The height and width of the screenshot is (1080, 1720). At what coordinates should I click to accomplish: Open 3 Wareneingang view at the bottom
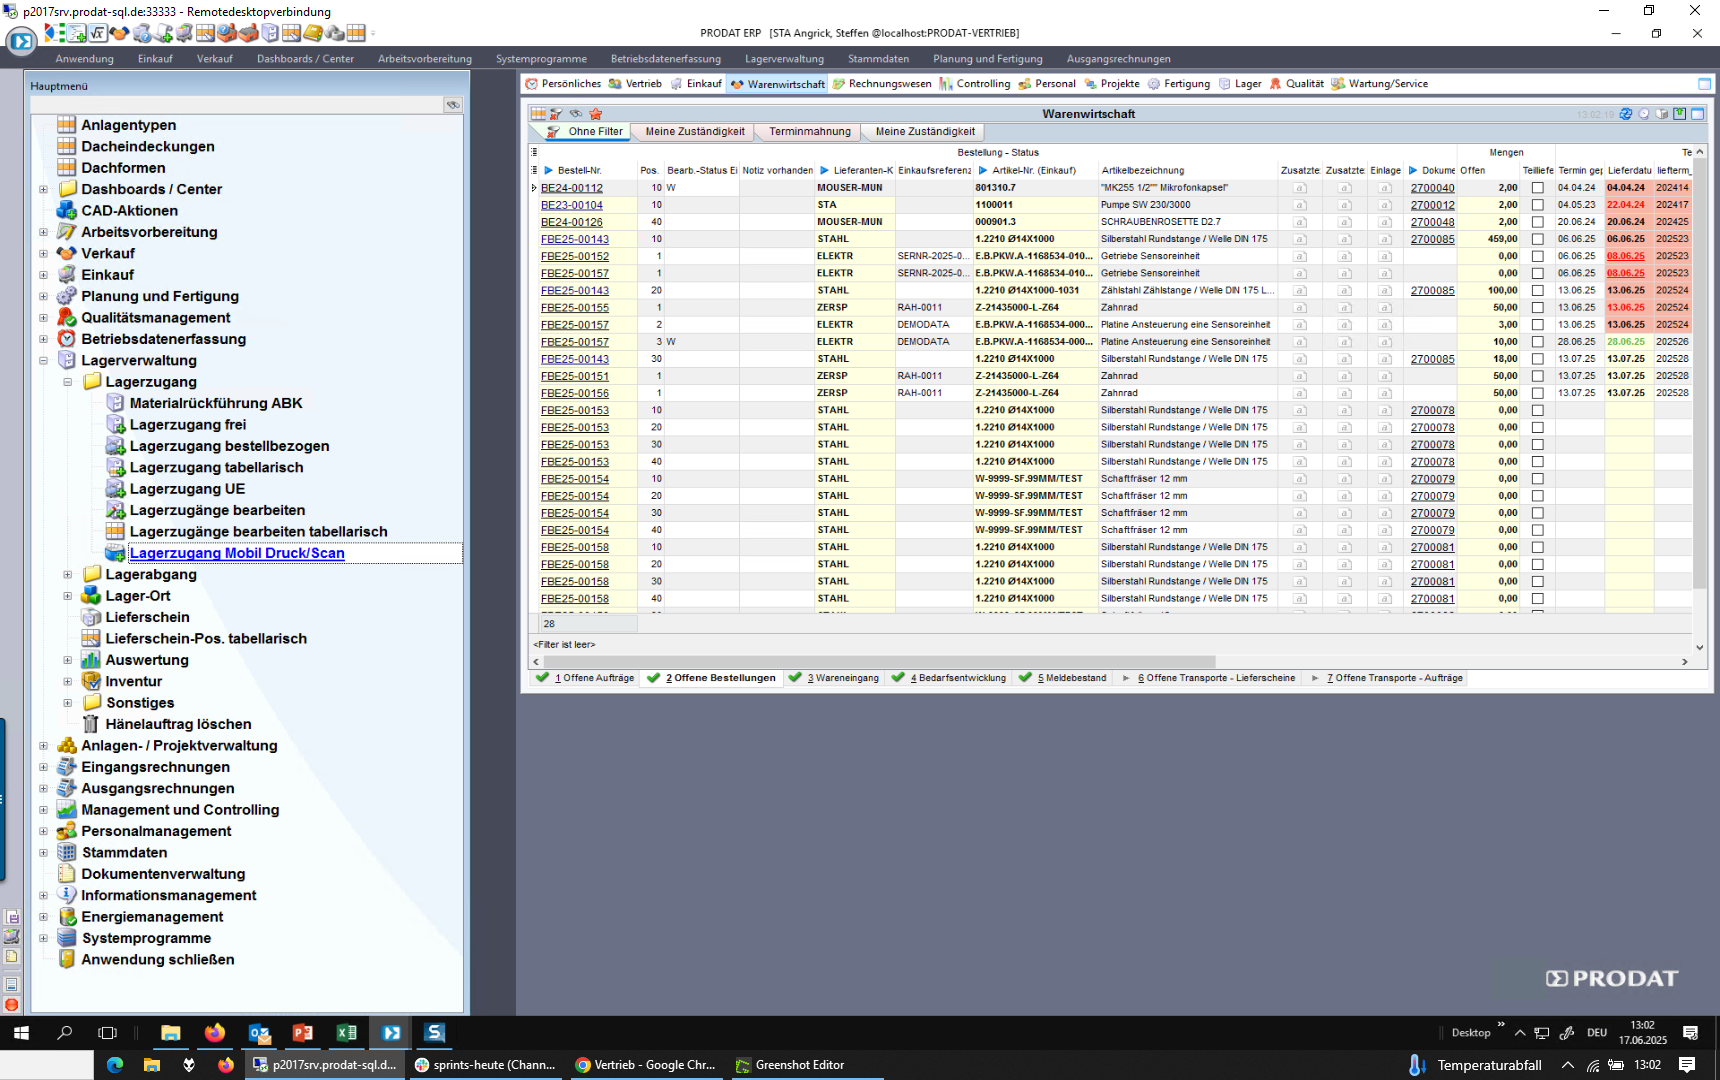[845, 678]
